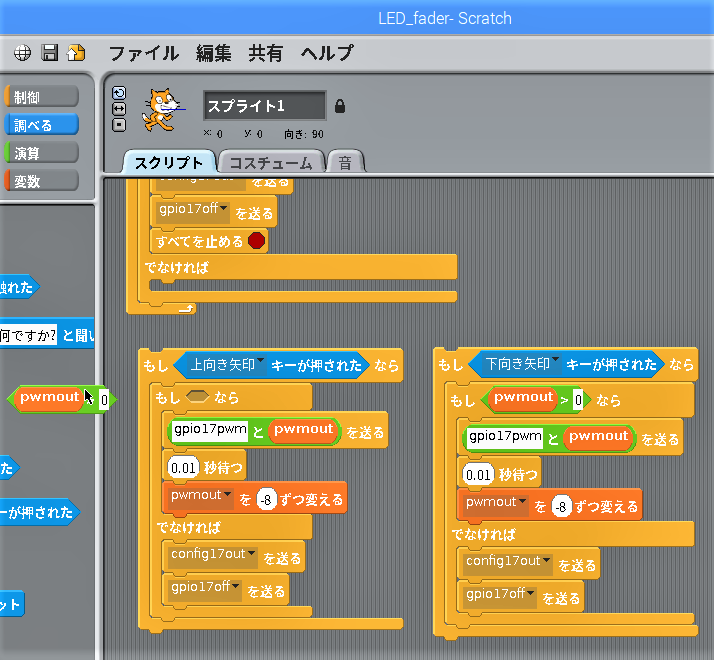The image size is (714, 660).
Task: Switch to the スクリプト tab
Action: (168, 162)
